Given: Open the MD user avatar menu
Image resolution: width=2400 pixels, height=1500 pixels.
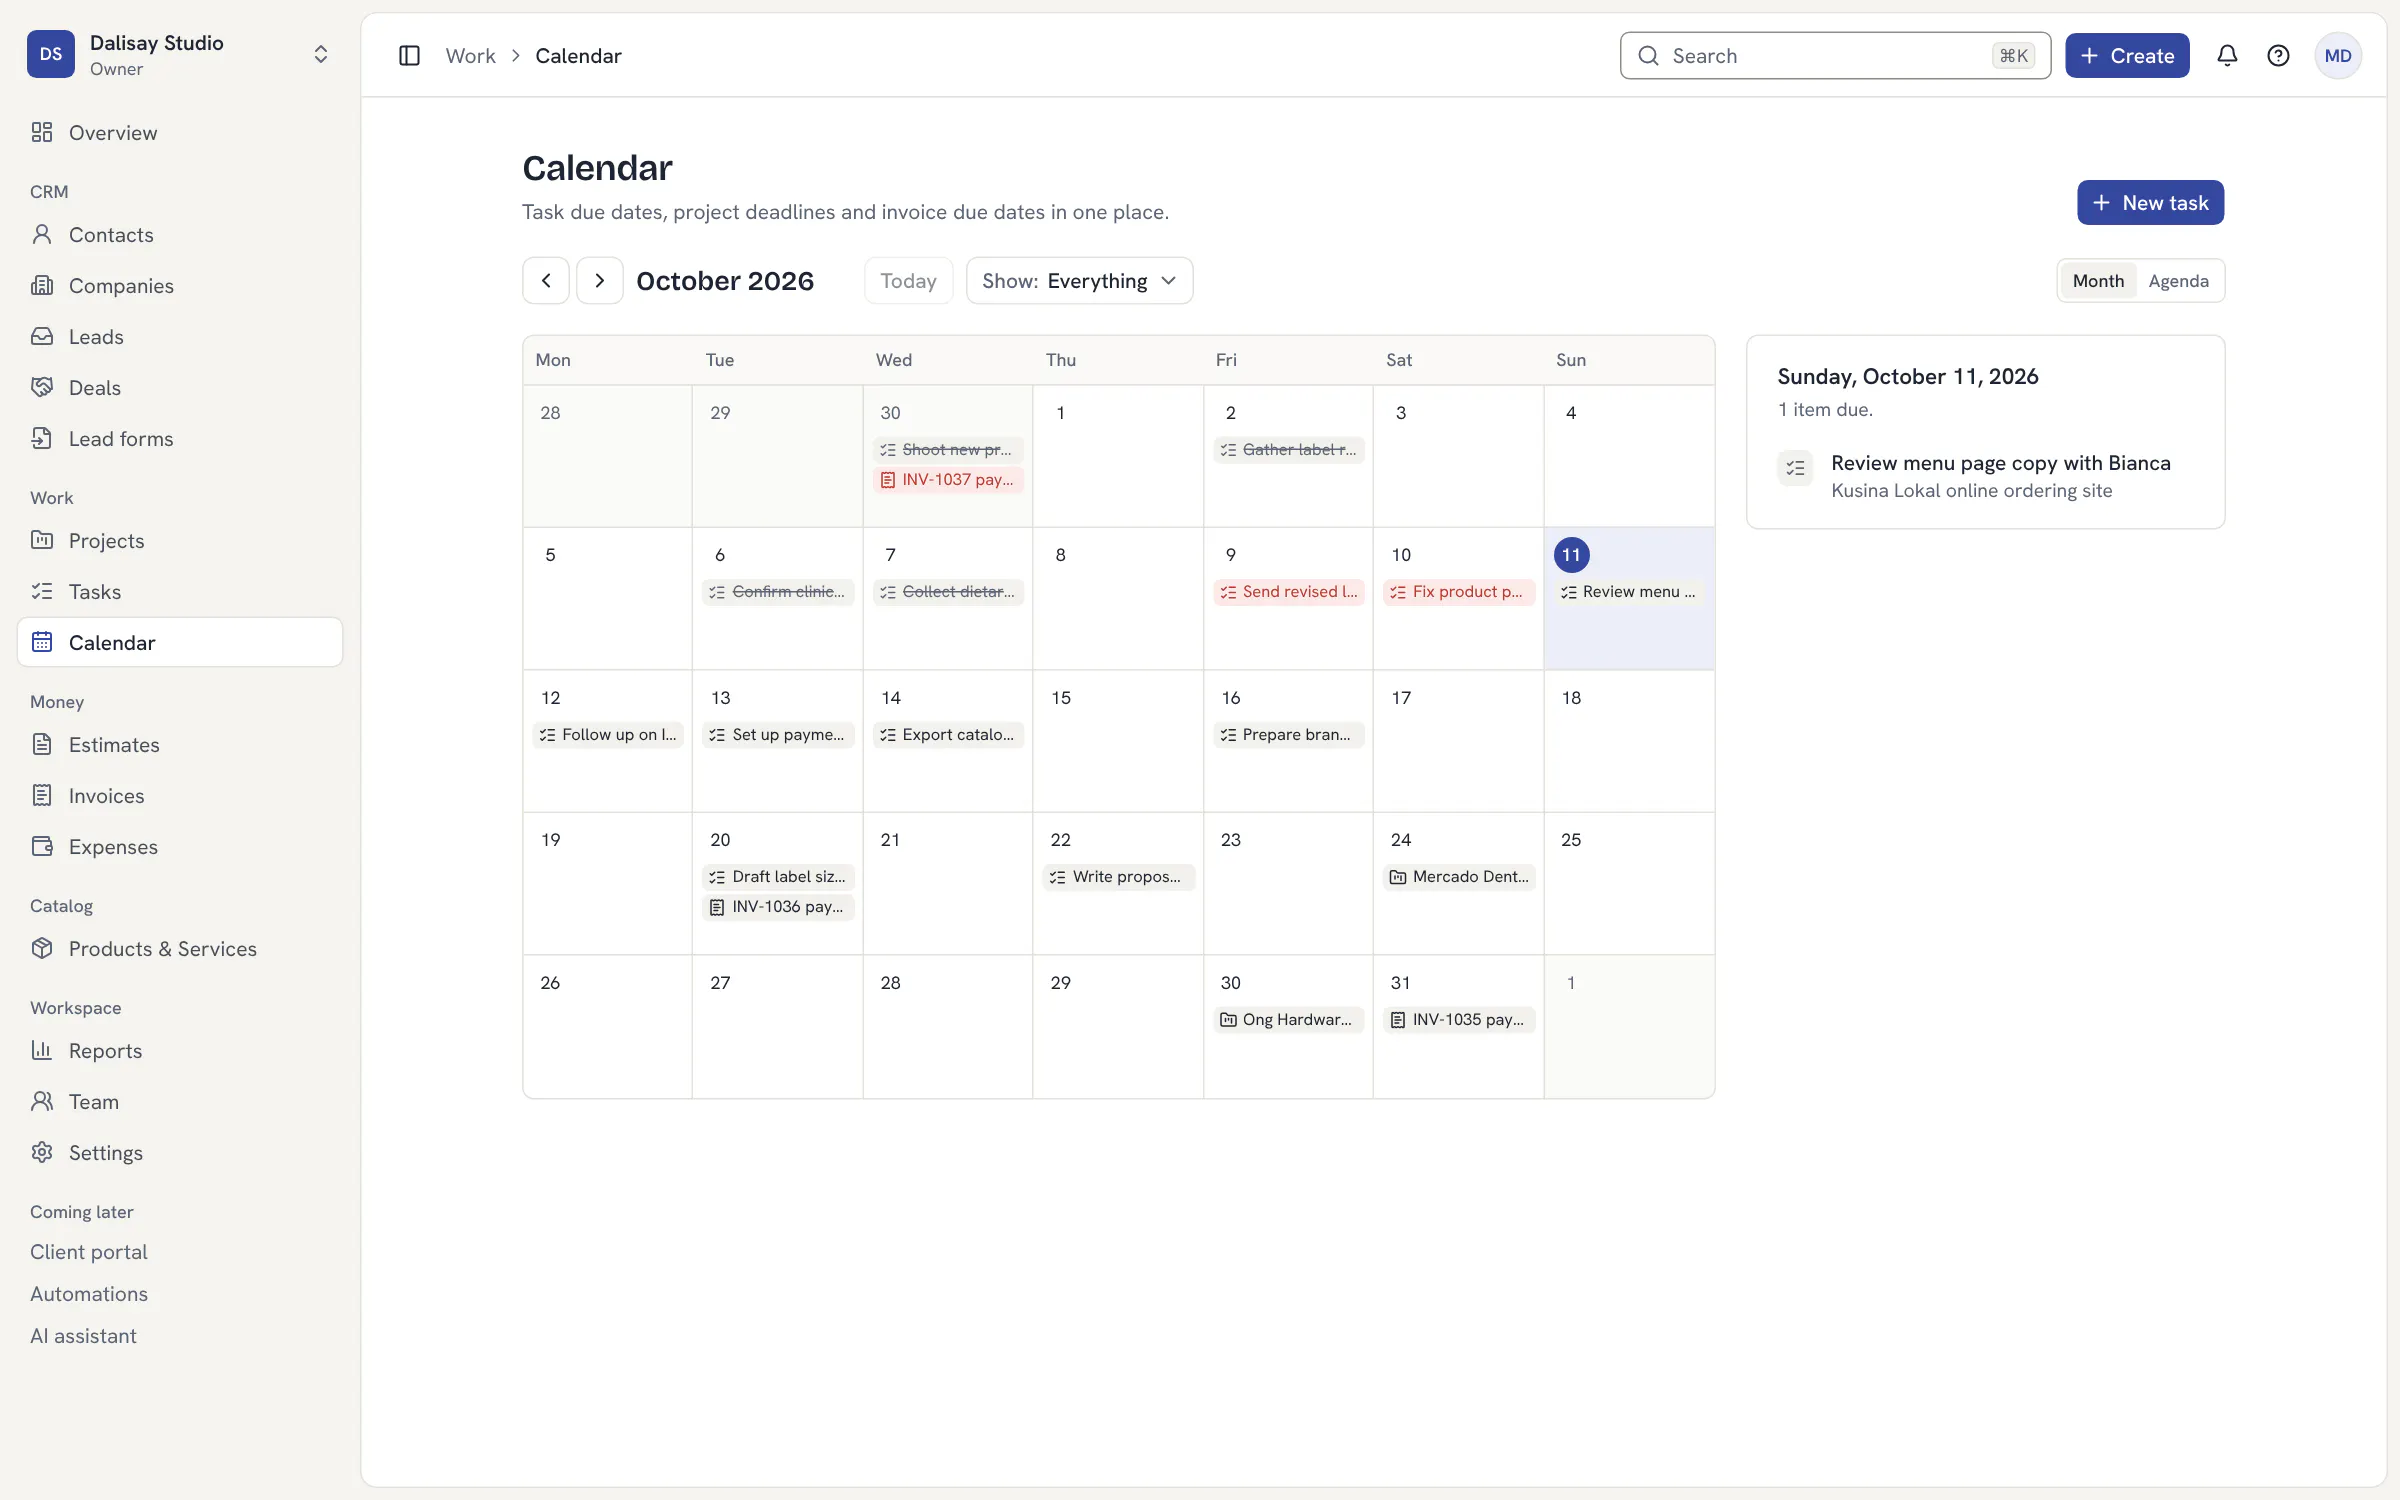Looking at the screenshot, I should 2338,56.
